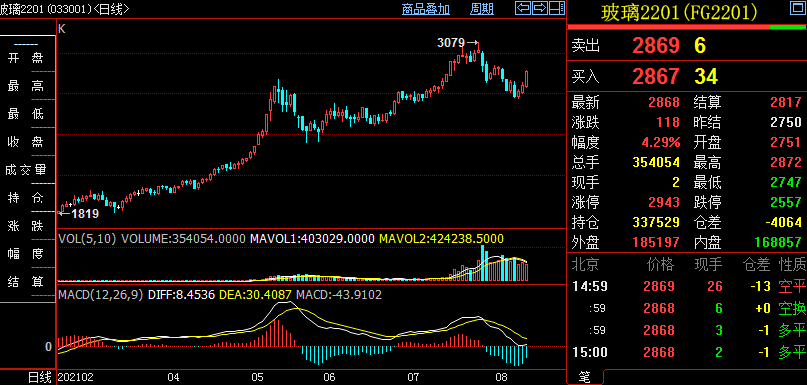Open the 周期 period link
This screenshot has width=807, height=385.
482,9
